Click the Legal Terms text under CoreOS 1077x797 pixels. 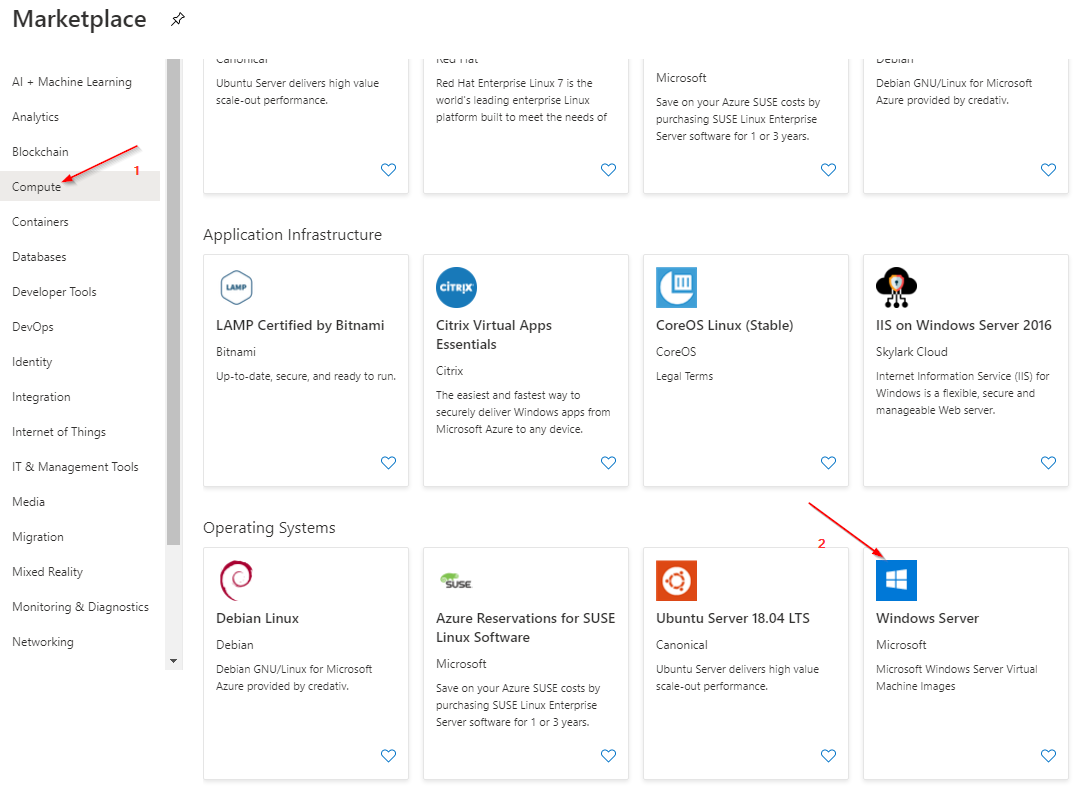tap(685, 377)
